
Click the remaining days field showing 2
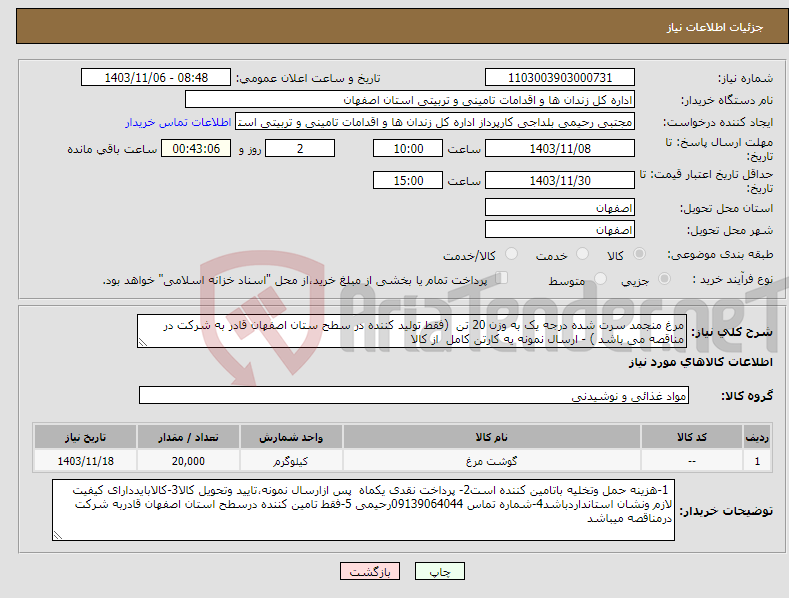(x=300, y=148)
